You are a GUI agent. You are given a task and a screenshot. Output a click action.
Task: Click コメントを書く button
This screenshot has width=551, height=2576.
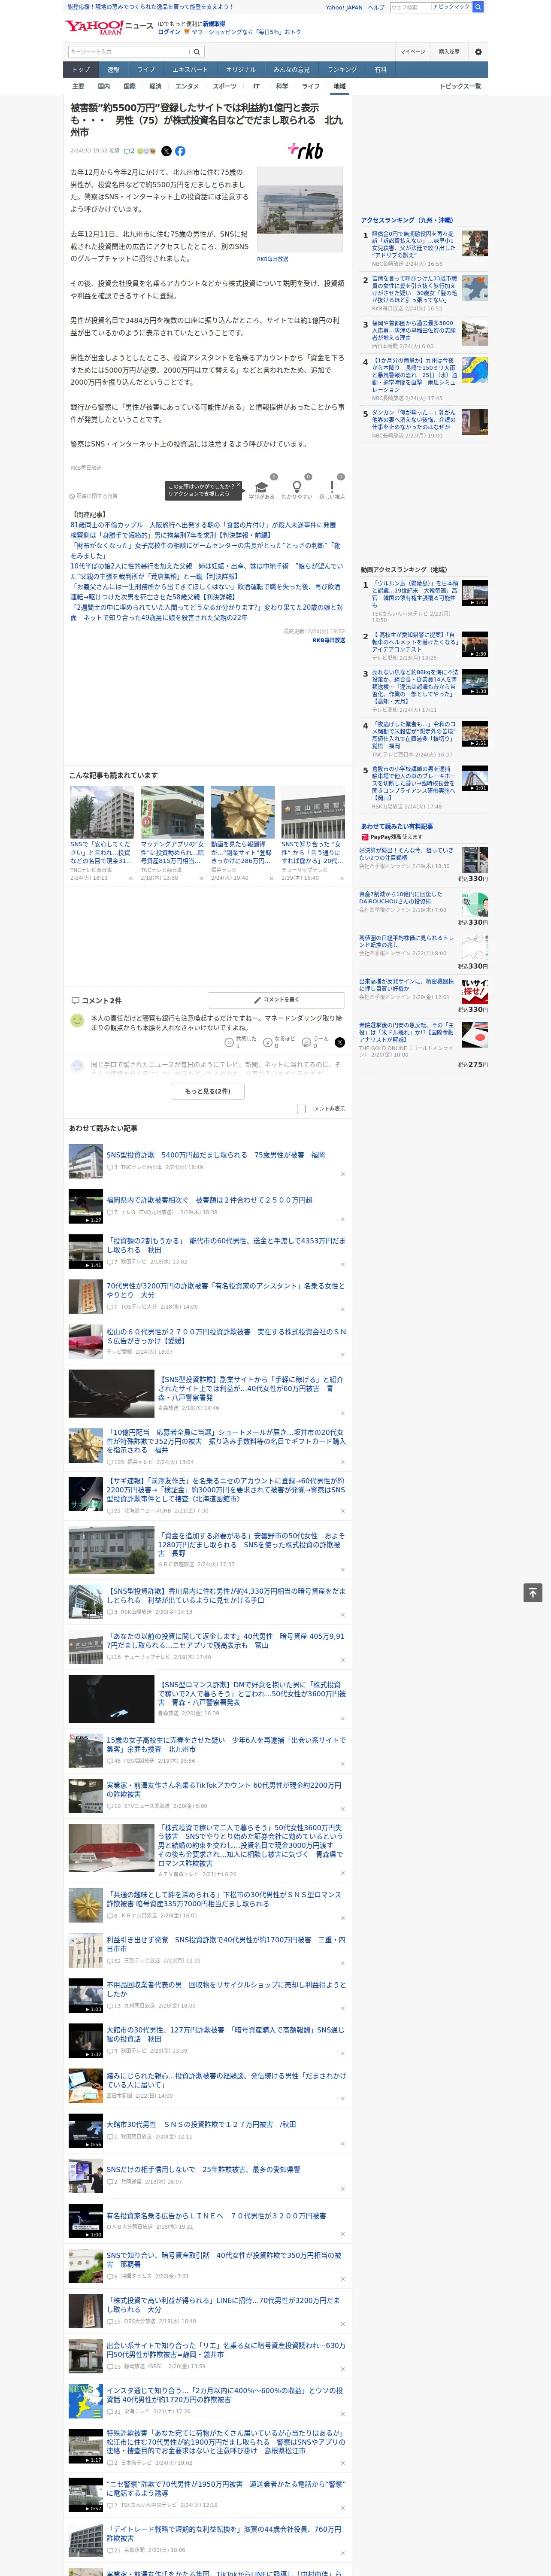coord(276,1000)
